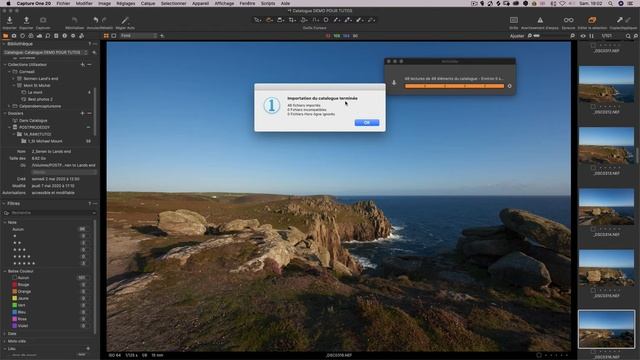This screenshot has height=360, width=640.
Task: Collapse the Mont St Michel project
Action: coord(13,85)
